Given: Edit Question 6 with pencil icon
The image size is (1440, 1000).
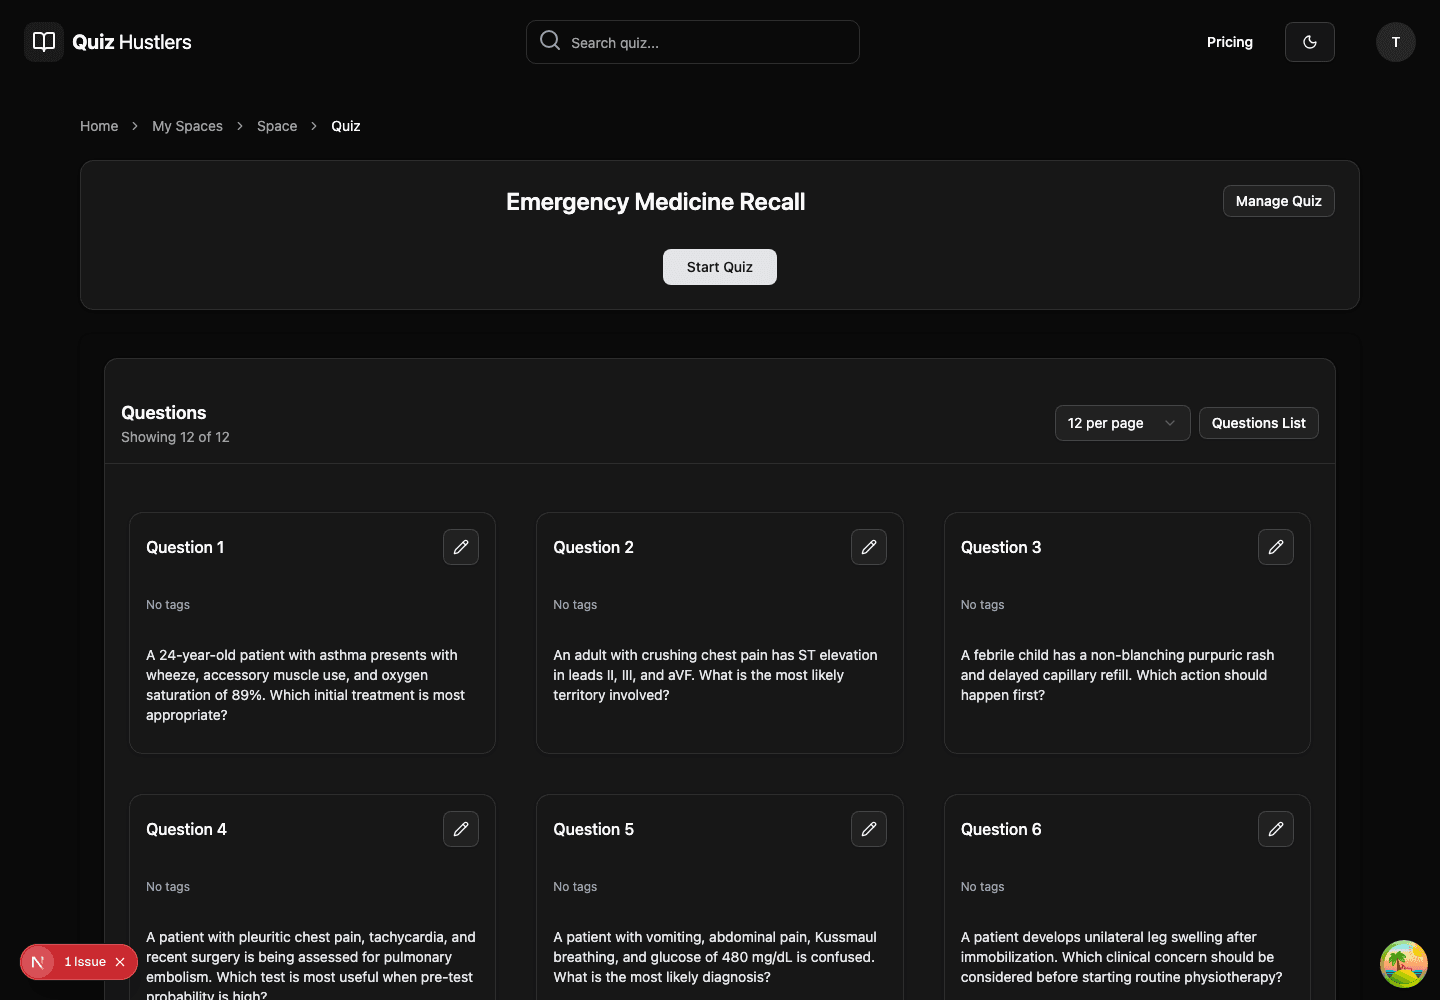Looking at the screenshot, I should click(1276, 829).
